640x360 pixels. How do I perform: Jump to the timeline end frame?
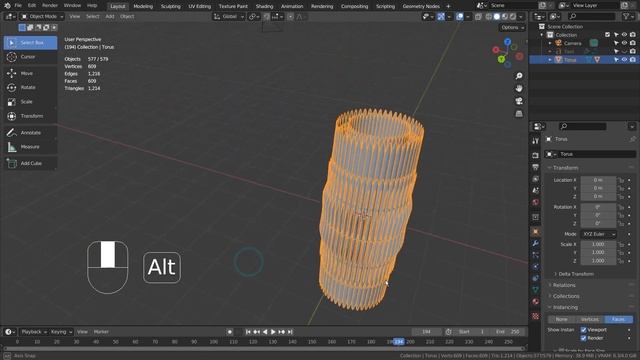pos(290,332)
